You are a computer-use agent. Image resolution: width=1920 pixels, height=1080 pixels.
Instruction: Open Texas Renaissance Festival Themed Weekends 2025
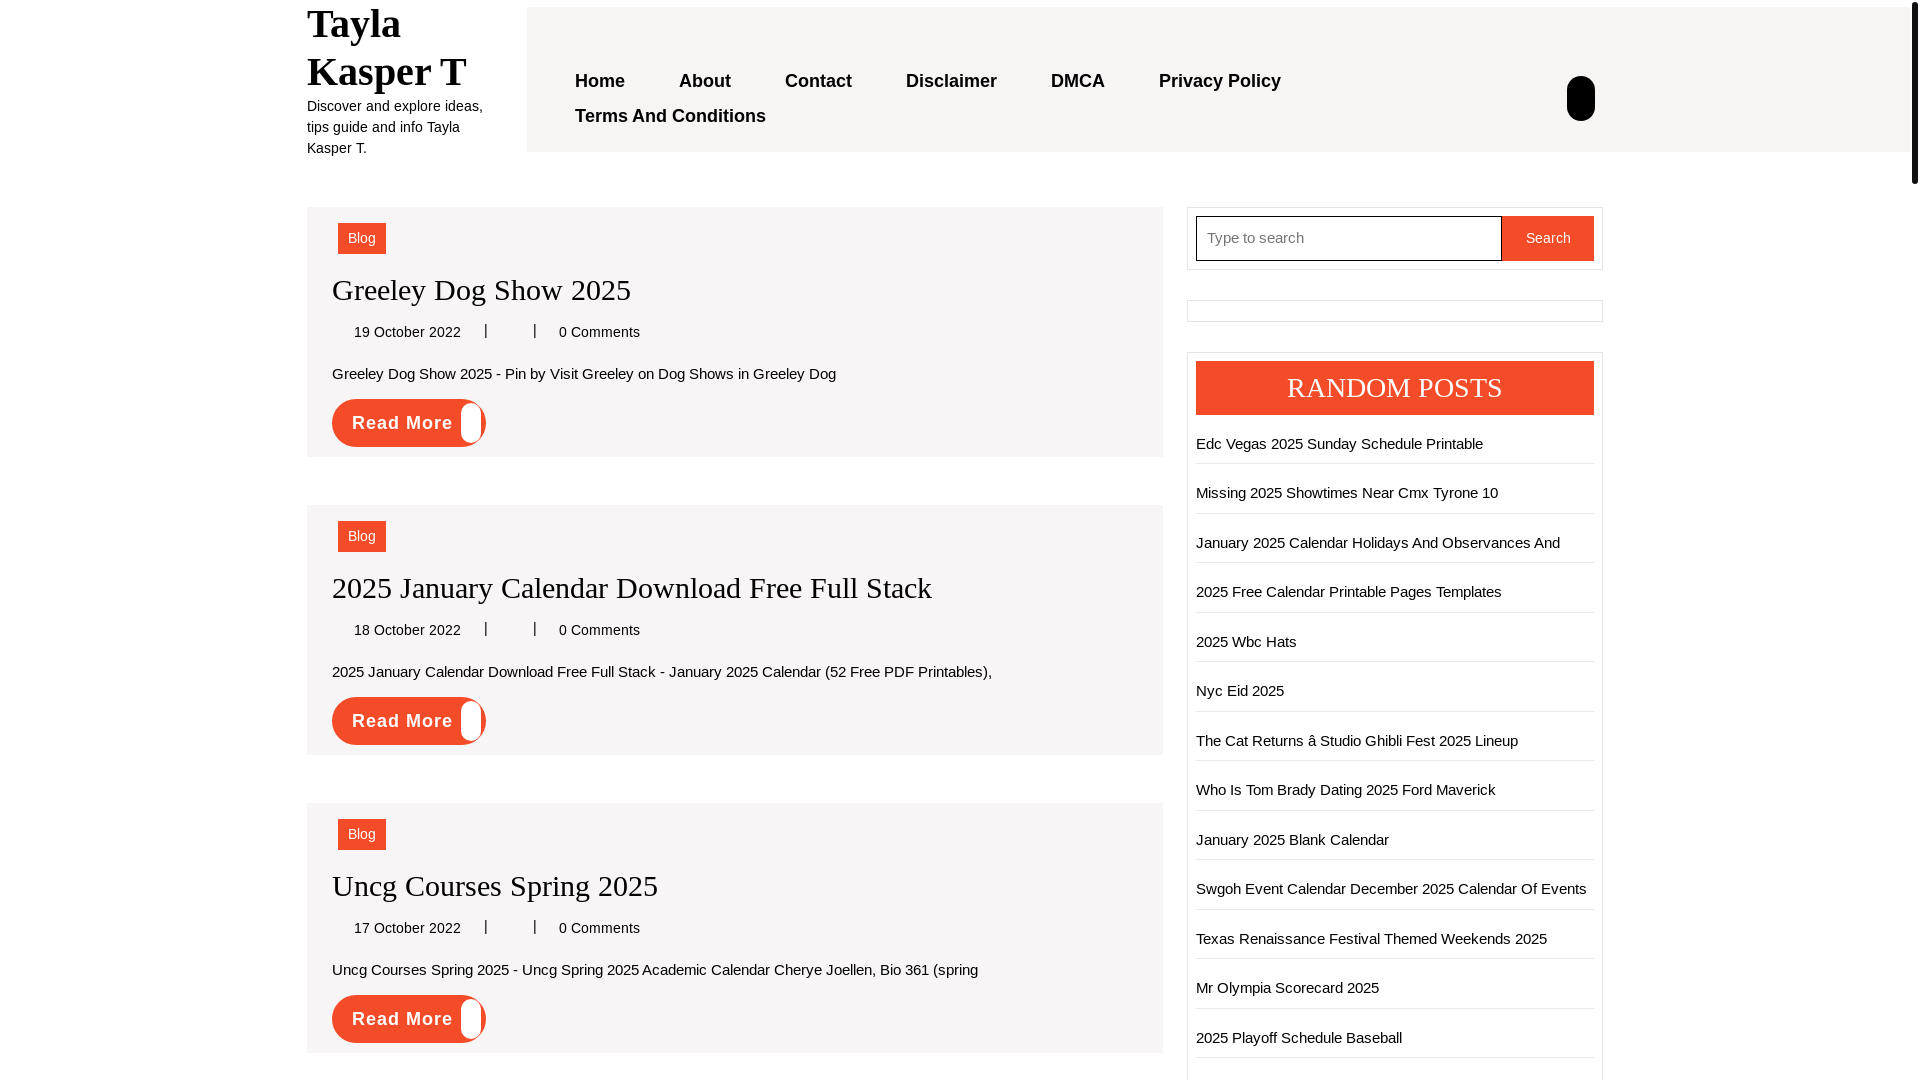1370,939
